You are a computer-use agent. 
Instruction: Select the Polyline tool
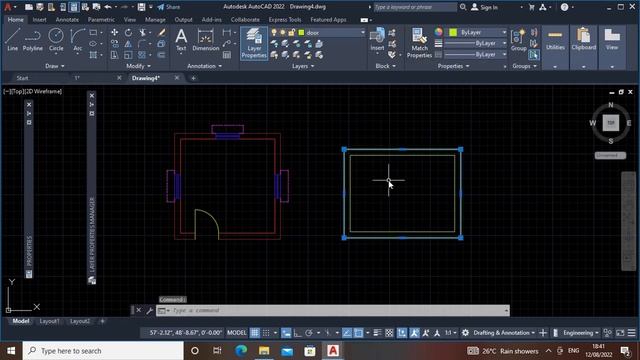pyautogui.click(x=33, y=40)
